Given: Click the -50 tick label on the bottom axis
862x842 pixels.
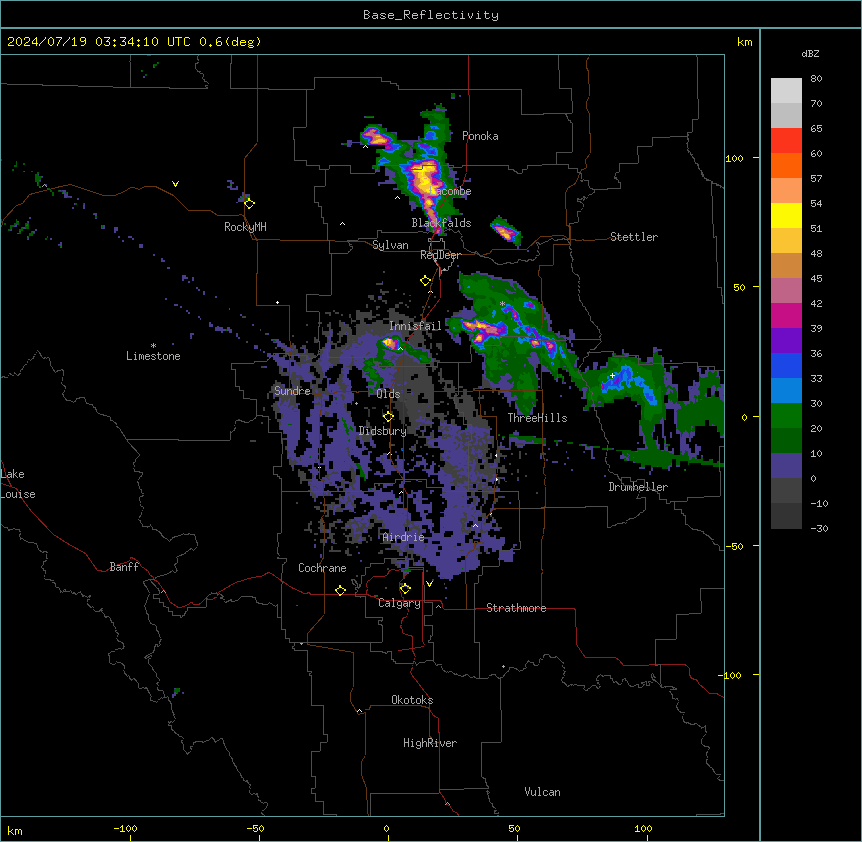Looking at the screenshot, I should (x=255, y=828).
